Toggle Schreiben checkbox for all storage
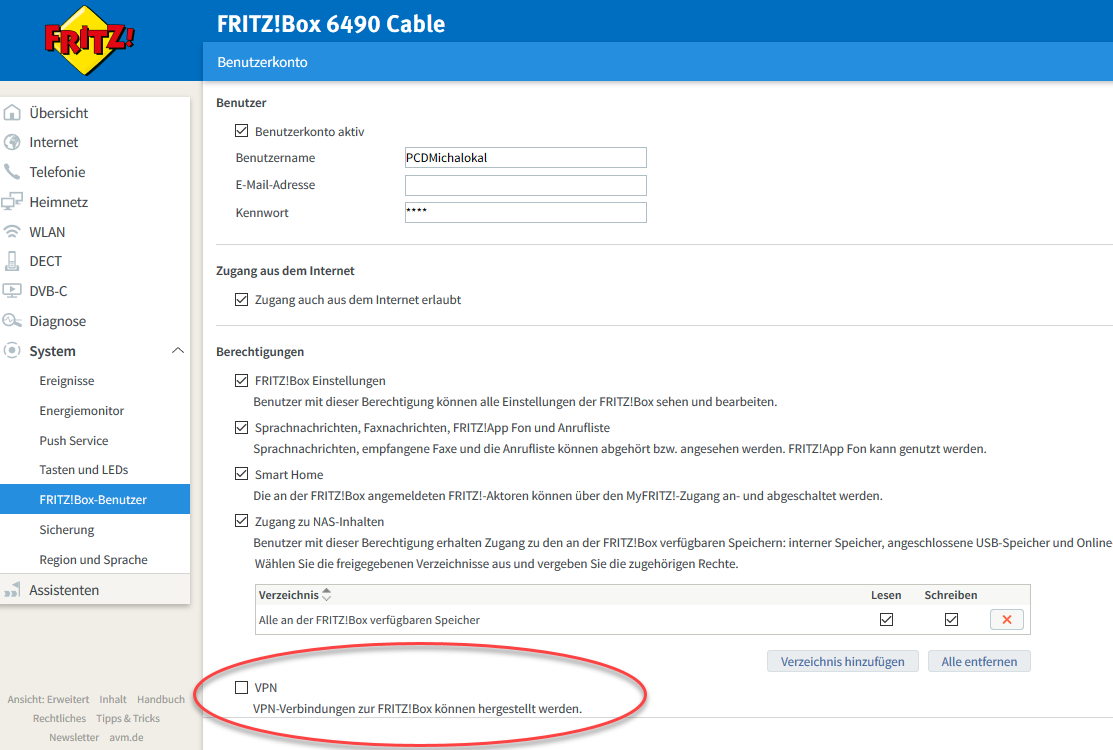 tap(951, 619)
